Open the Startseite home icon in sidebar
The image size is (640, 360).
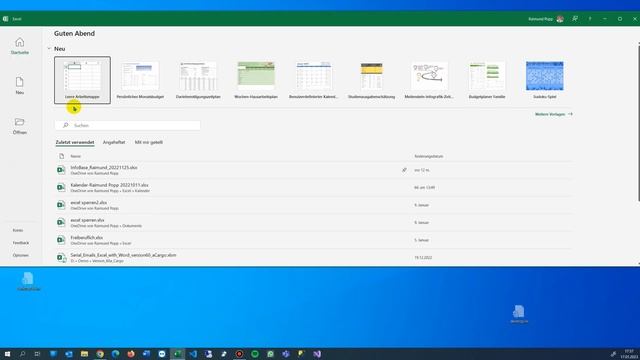point(20,42)
